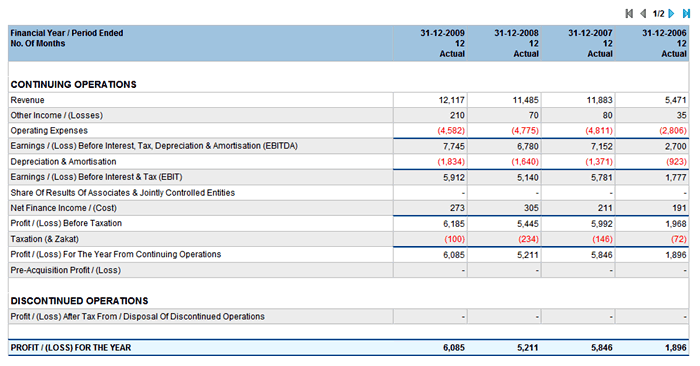Click net finance income value 191
Image resolution: width=700 pixels, height=366 pixels.
679,208
